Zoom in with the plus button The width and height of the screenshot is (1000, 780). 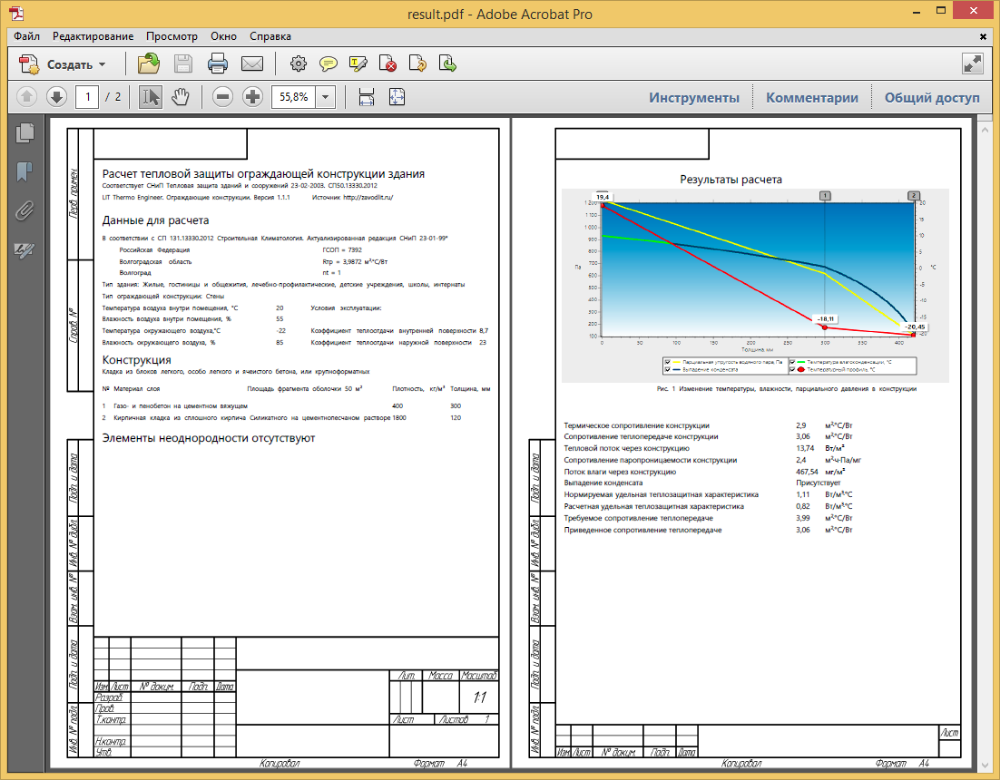pos(252,97)
